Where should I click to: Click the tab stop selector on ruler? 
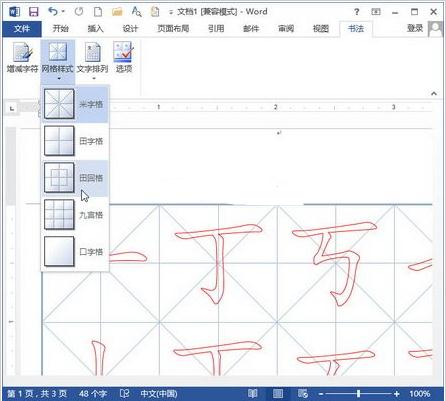[12, 108]
